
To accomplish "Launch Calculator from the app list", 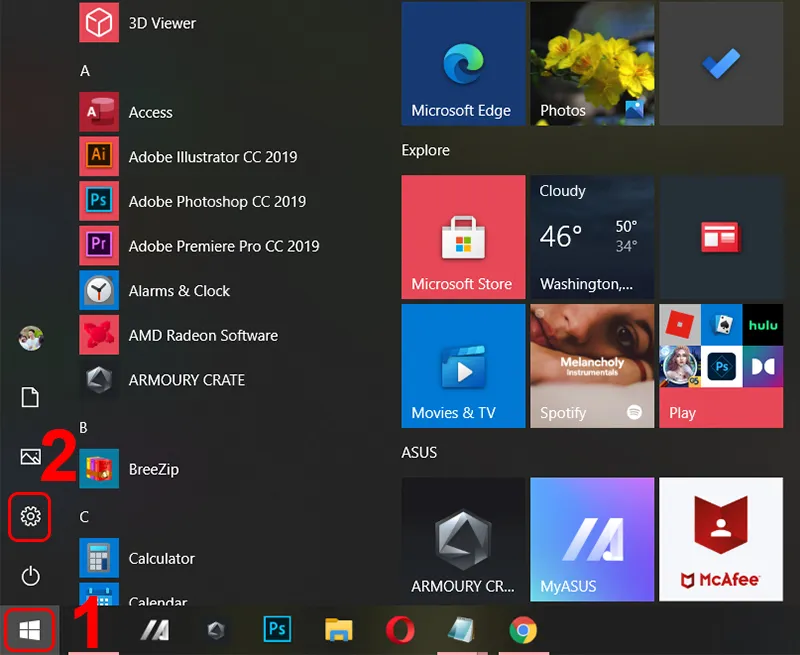I will click(x=160, y=558).
